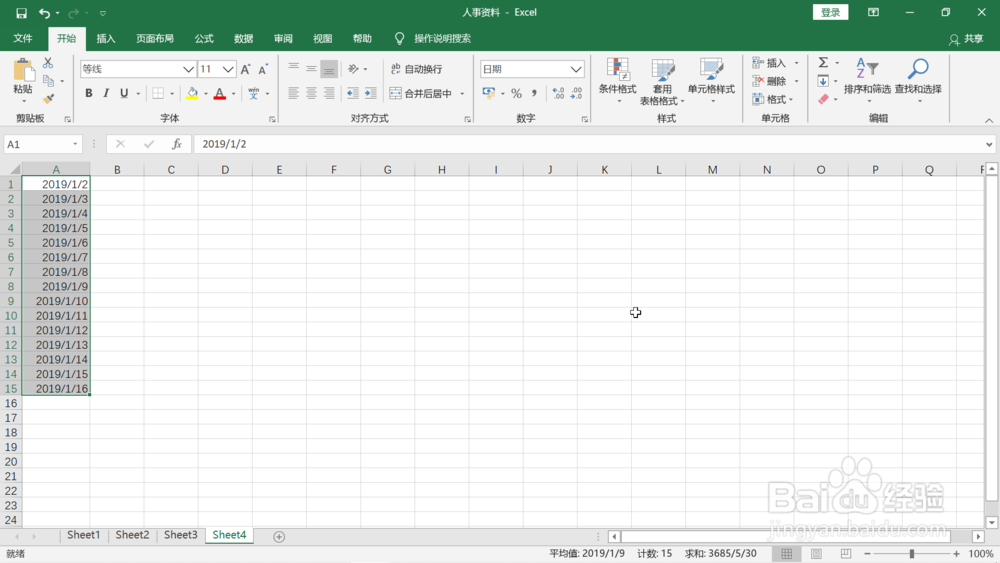Click the Comma Style icon
Screen dimensions: 1000x563
coord(534,94)
